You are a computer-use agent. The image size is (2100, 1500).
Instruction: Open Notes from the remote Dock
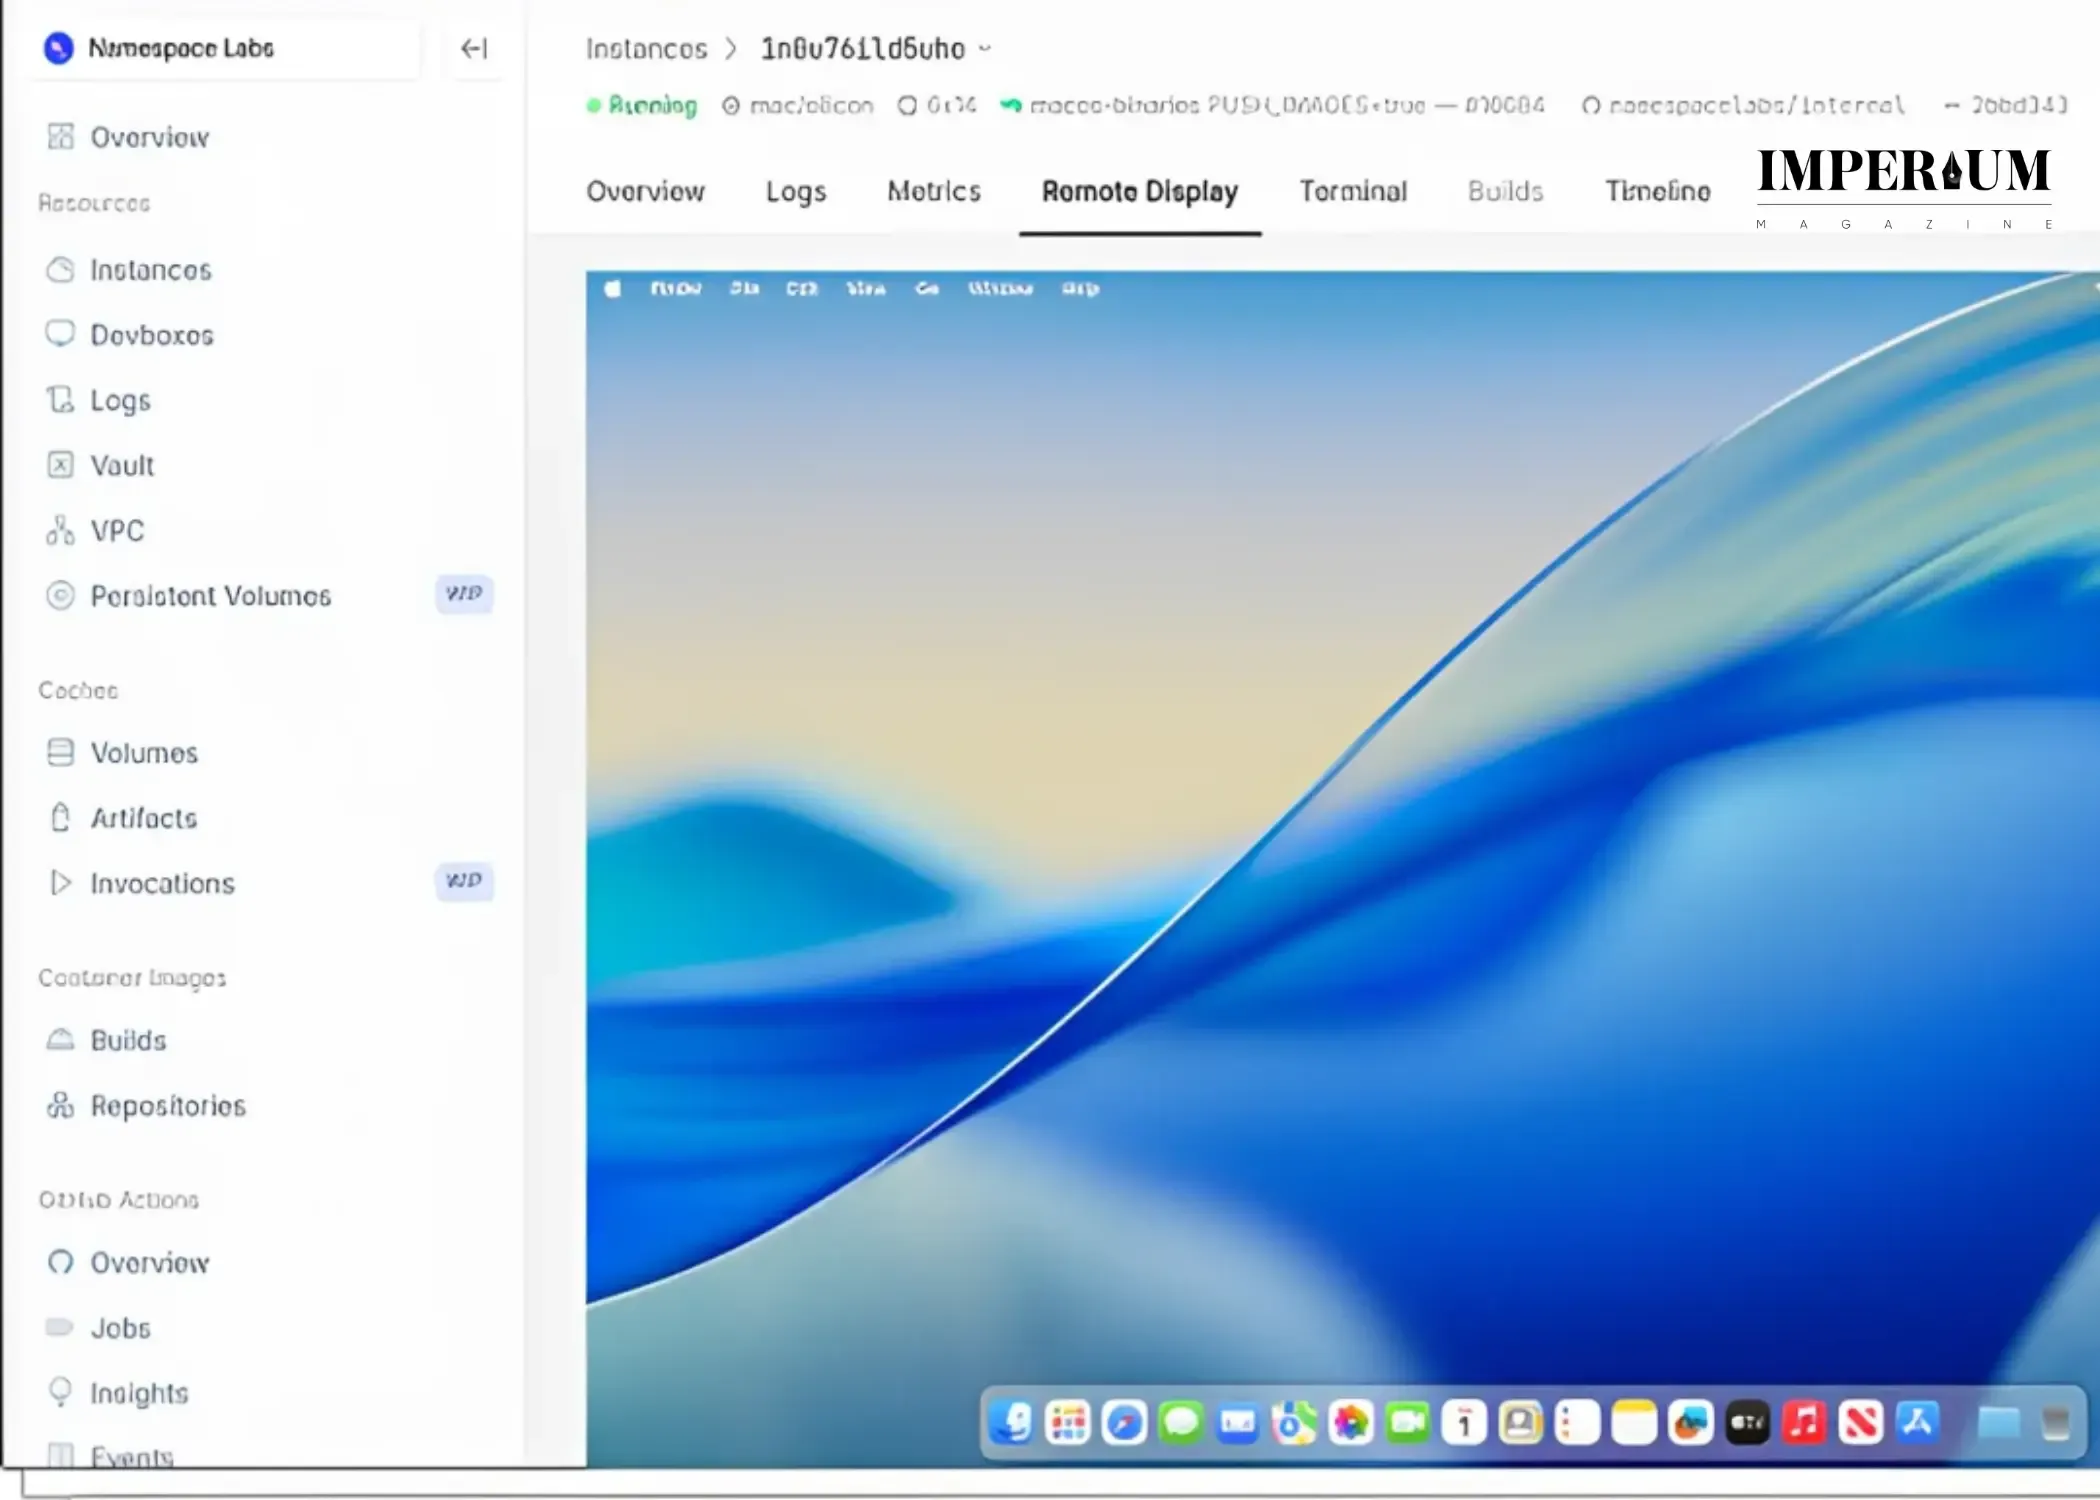tap(1635, 1422)
